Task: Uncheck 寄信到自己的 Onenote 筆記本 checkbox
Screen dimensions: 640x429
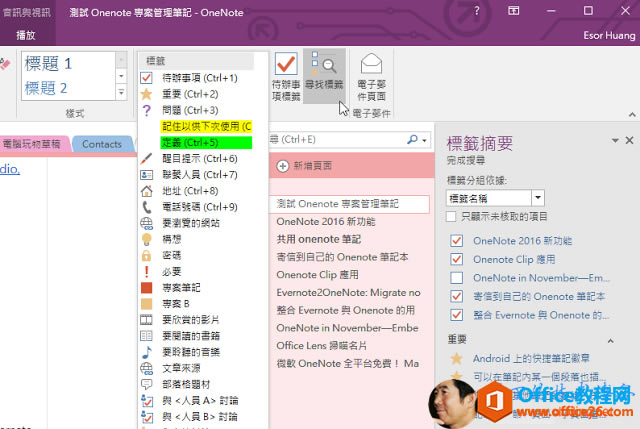Action: click(x=456, y=296)
